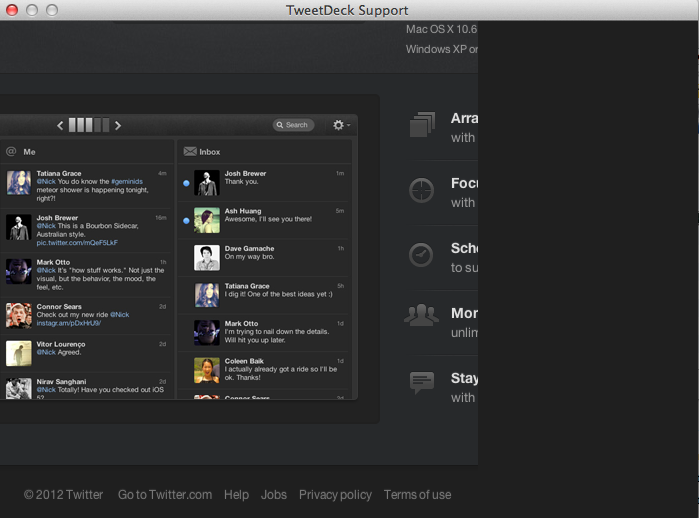Click the clock Schedule icon
This screenshot has width=699, height=518.
pyautogui.click(x=421, y=255)
